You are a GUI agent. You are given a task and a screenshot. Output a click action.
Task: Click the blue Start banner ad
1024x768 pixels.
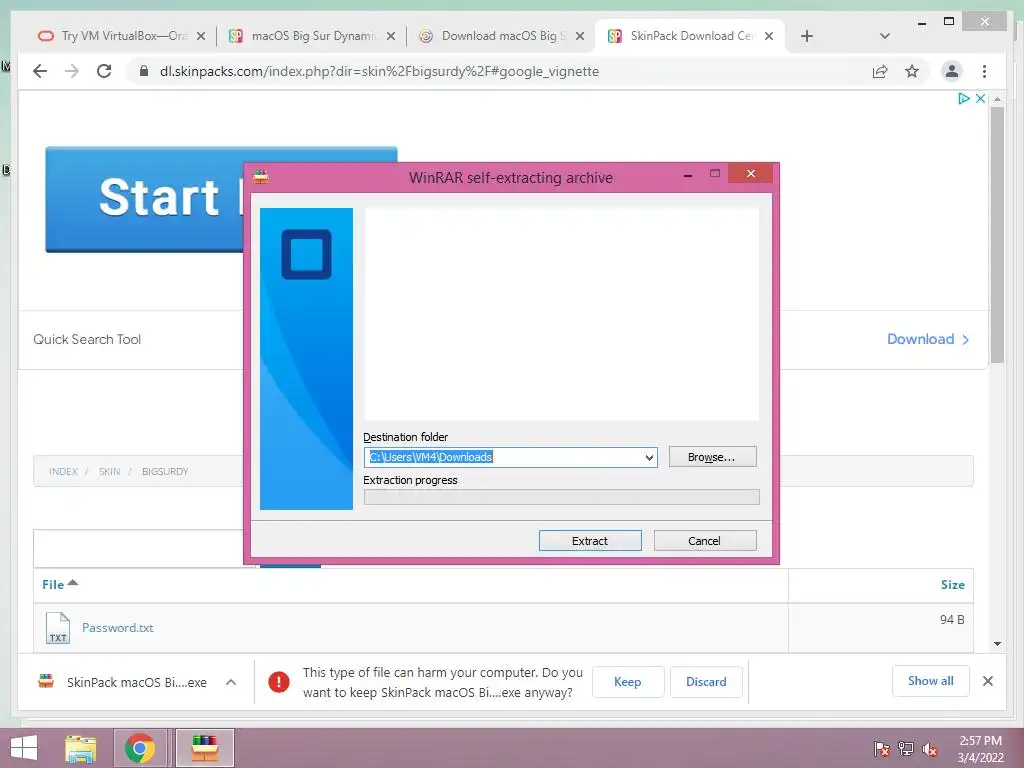tap(144, 199)
